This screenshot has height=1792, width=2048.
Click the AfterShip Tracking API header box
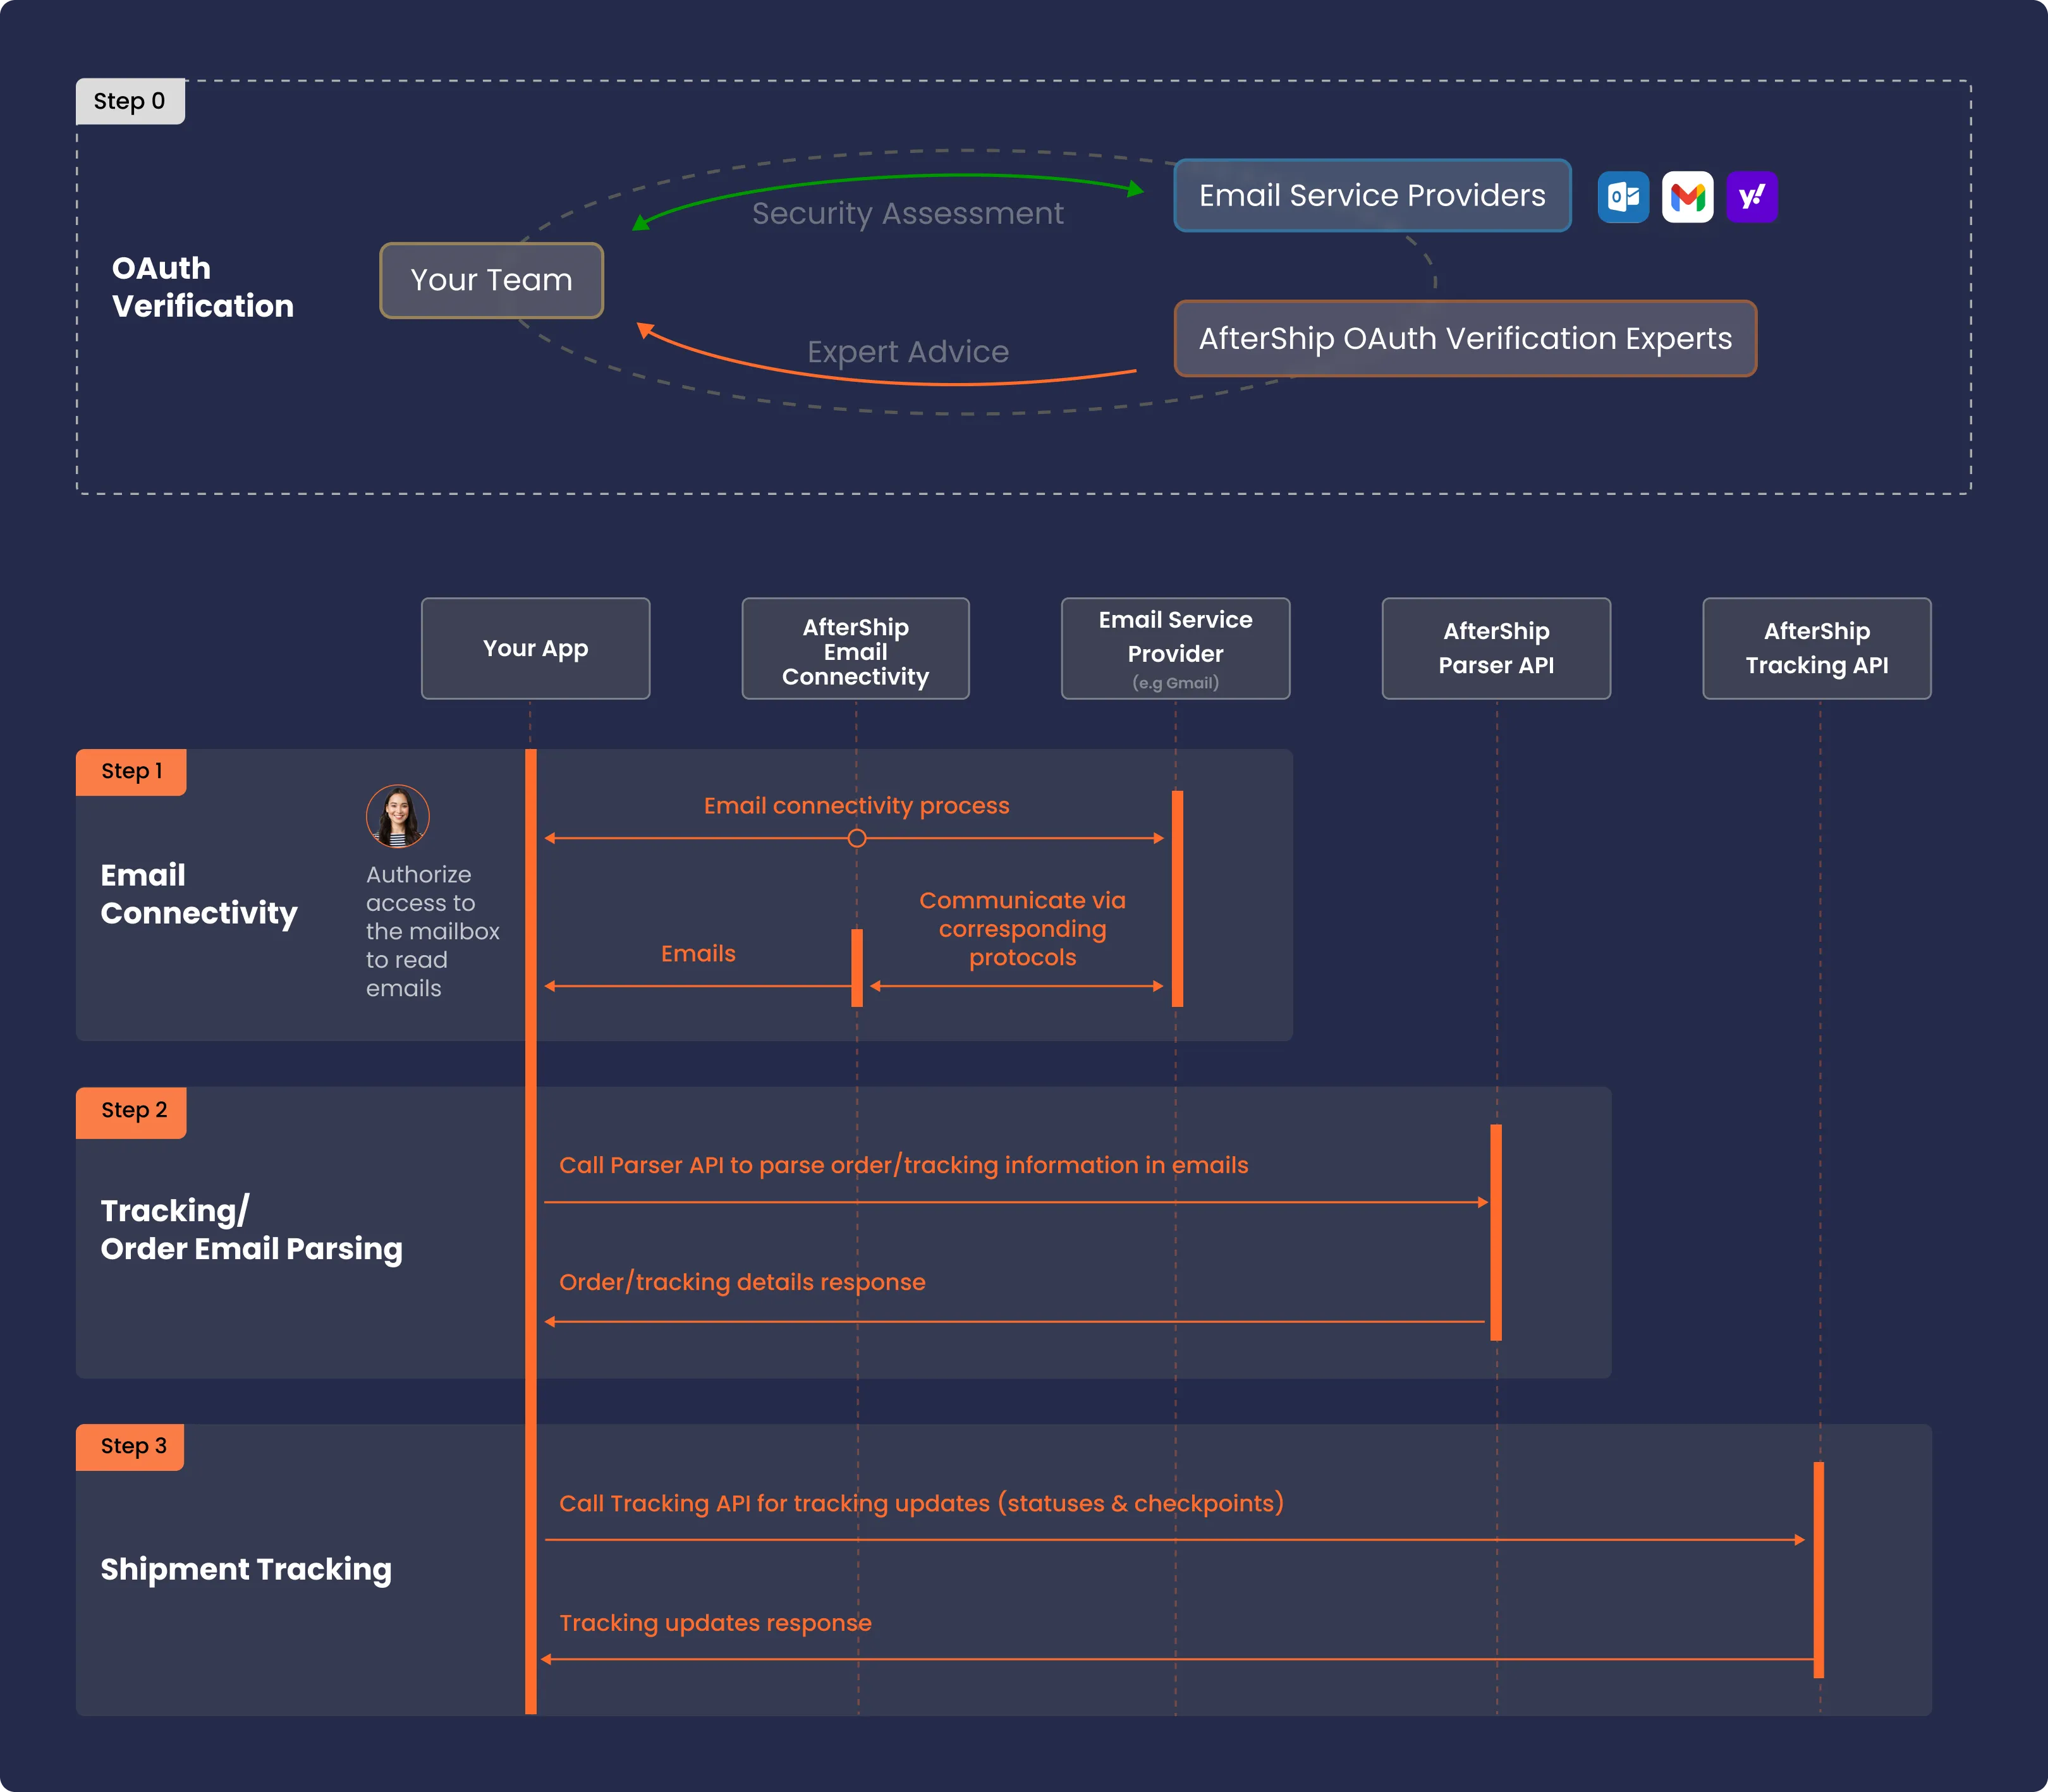[1817, 648]
